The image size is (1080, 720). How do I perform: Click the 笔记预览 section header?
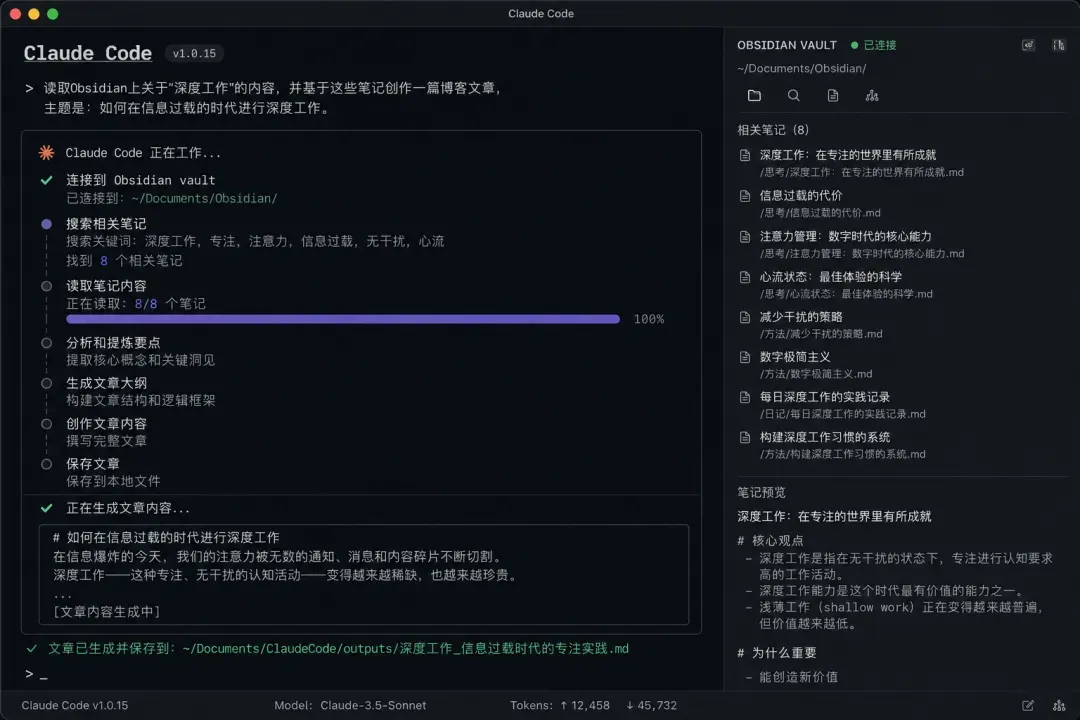761,493
